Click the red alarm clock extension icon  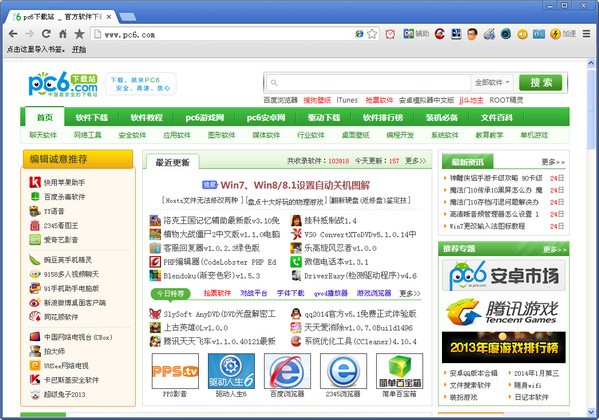point(390,34)
